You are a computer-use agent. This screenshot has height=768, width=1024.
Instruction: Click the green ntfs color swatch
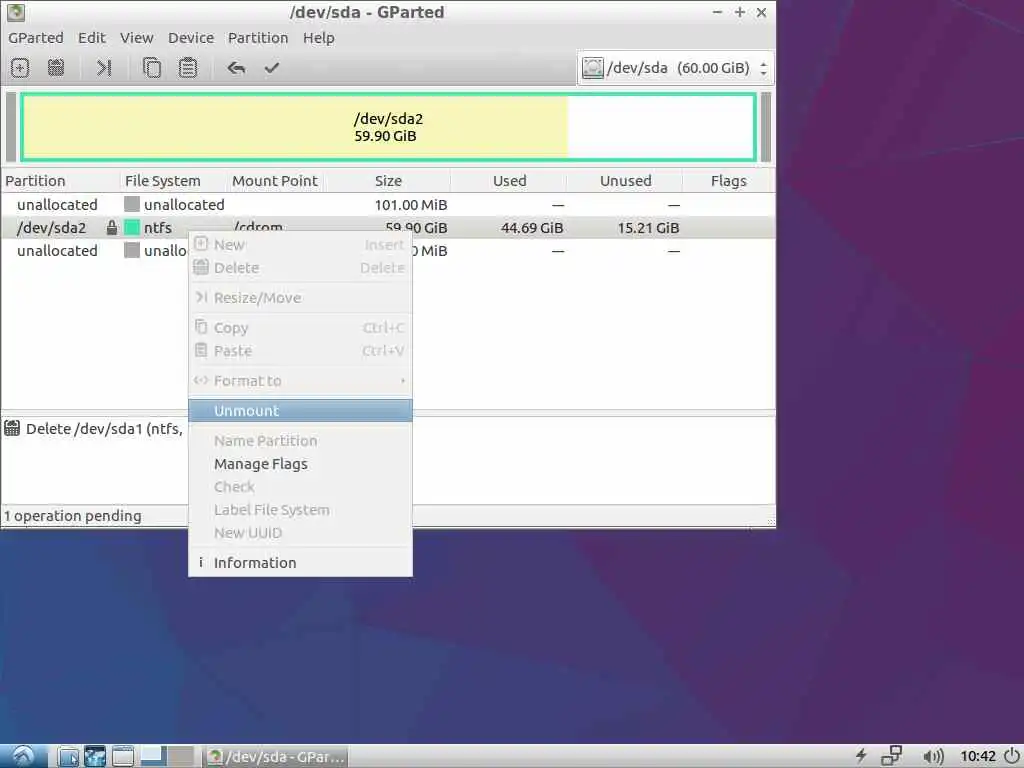point(132,227)
